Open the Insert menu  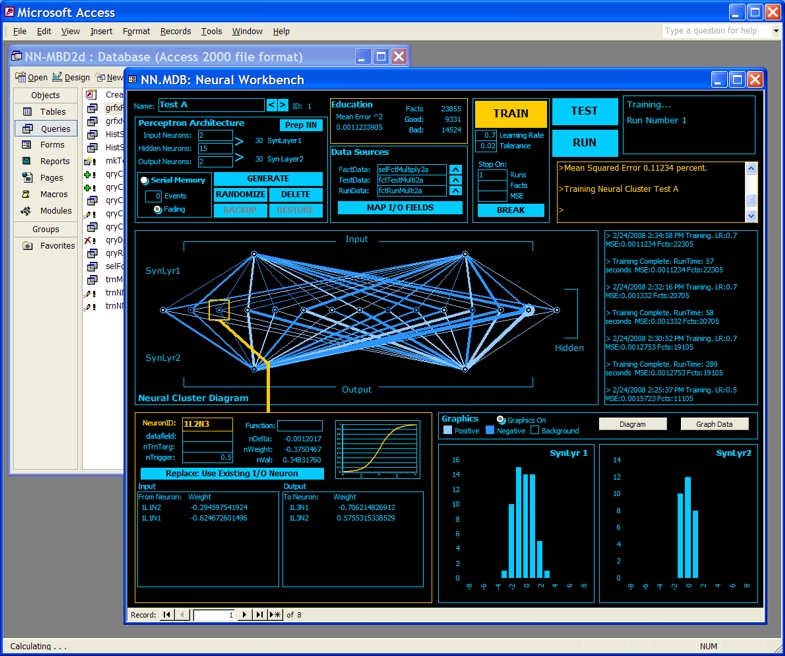tap(101, 31)
